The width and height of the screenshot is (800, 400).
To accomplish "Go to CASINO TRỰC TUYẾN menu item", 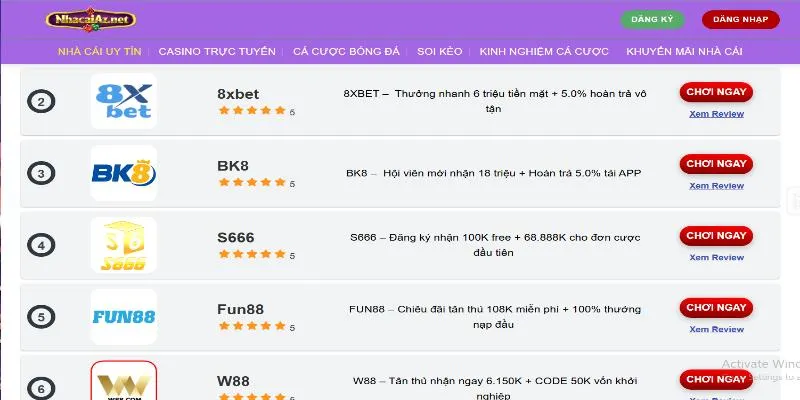I will 217,52.
